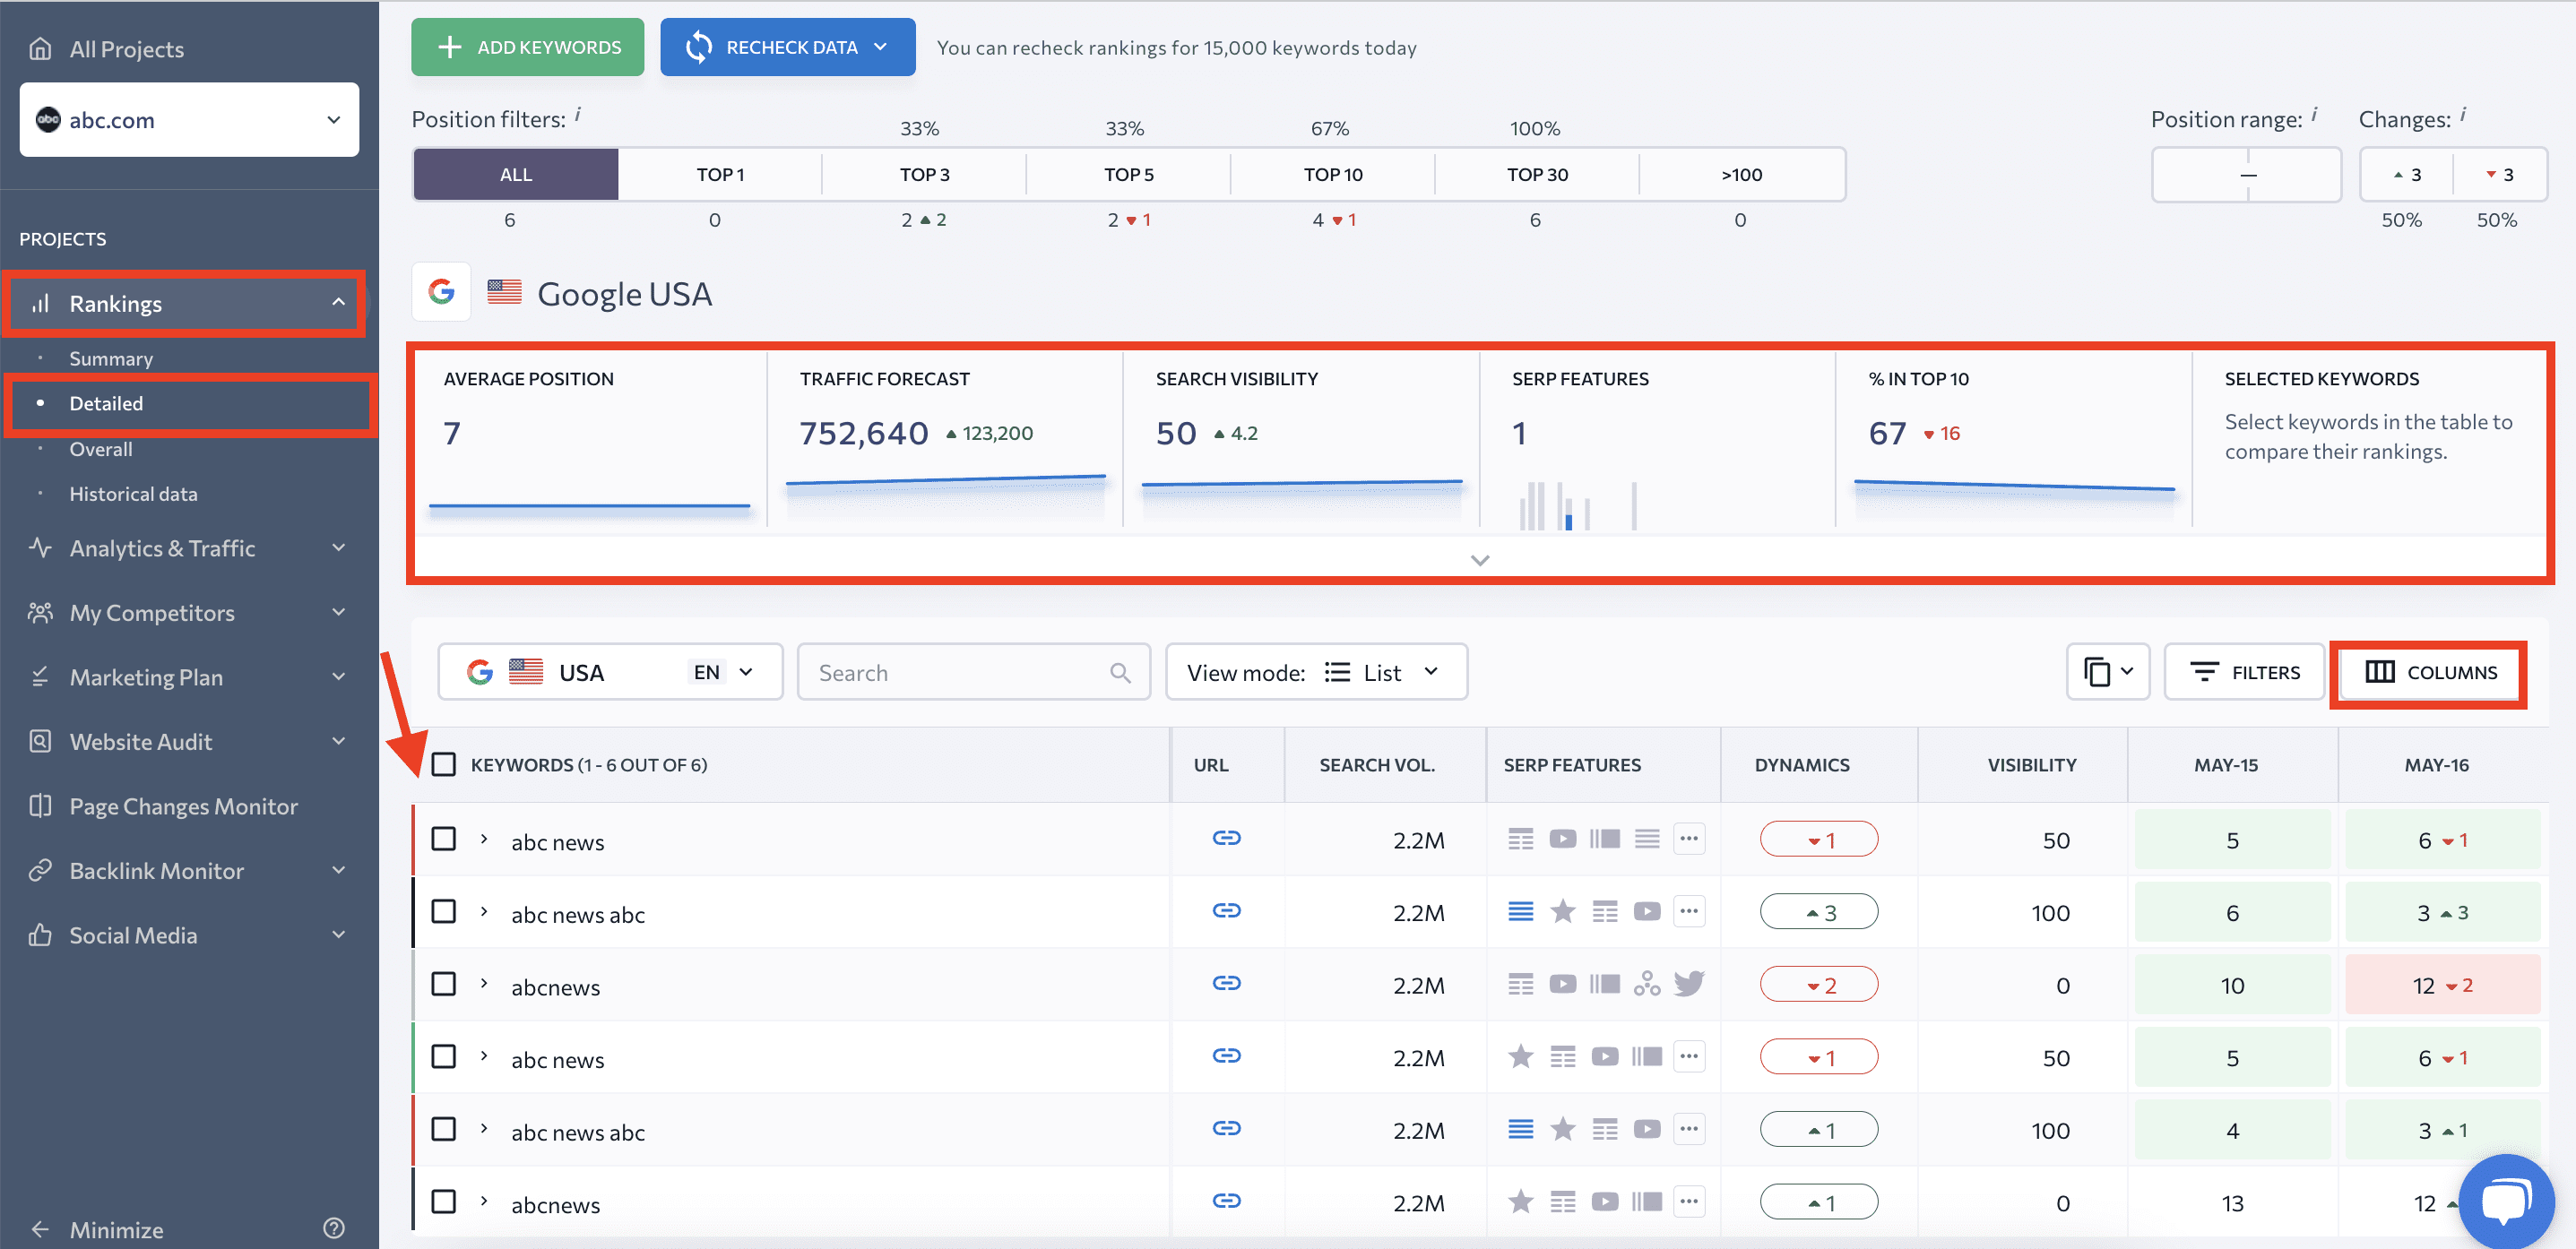Sort by the Visibility column header
This screenshot has width=2576, height=1249.
coord(2031,765)
